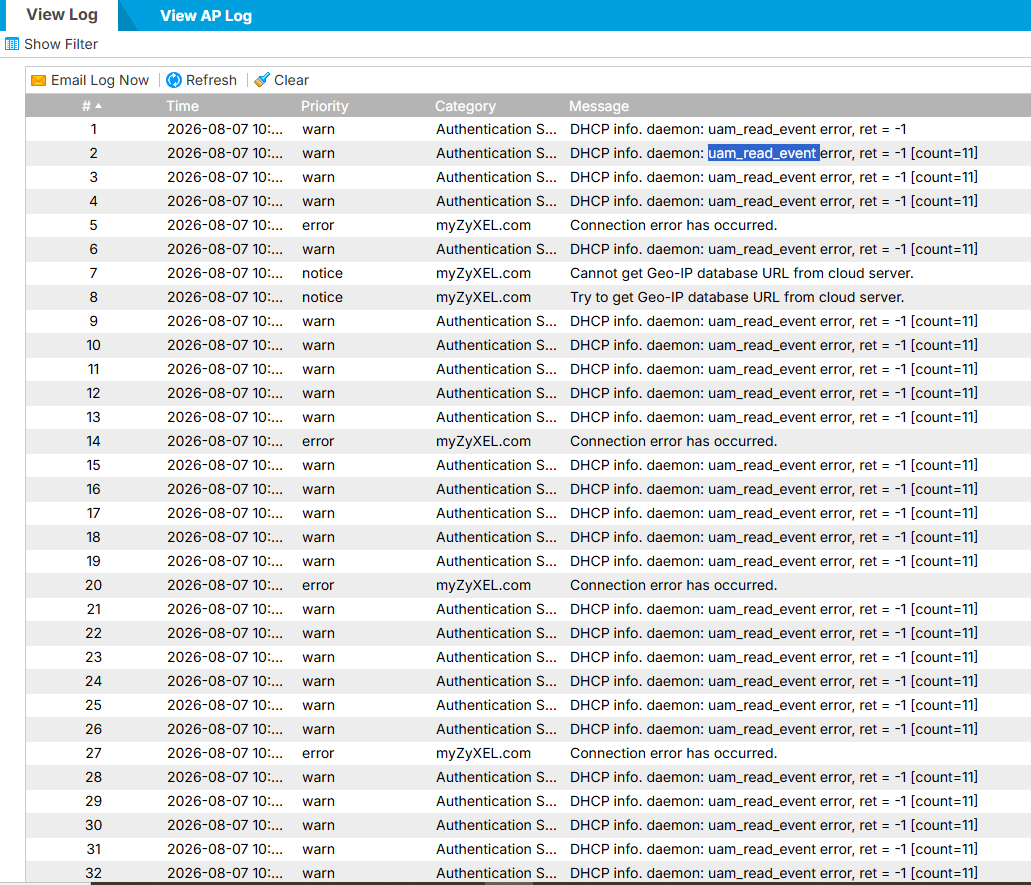This screenshot has width=1031, height=885.
Task: Click DHCP info message in row 11
Action: click(773, 370)
